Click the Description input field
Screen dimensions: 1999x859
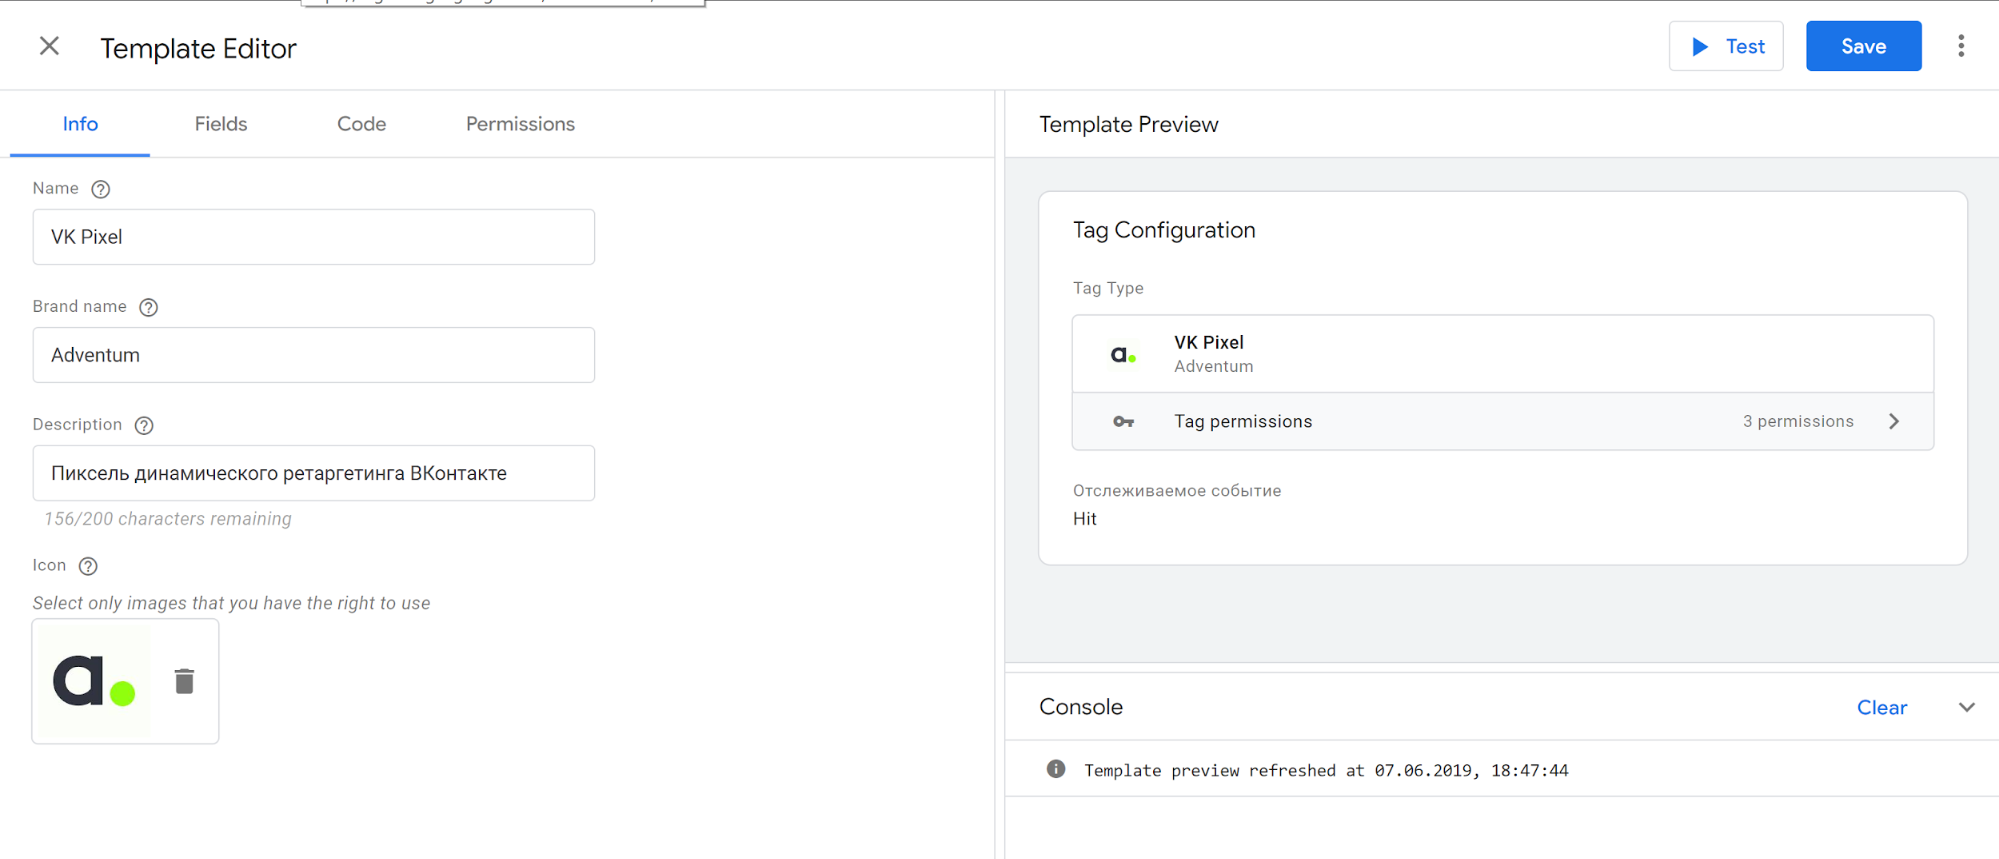pyautogui.click(x=313, y=473)
